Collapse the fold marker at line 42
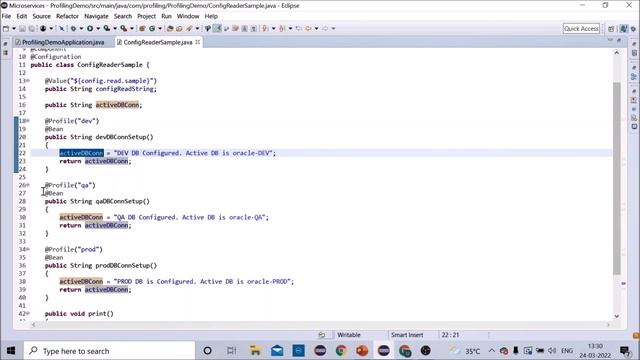The image size is (640, 360). 28,313
